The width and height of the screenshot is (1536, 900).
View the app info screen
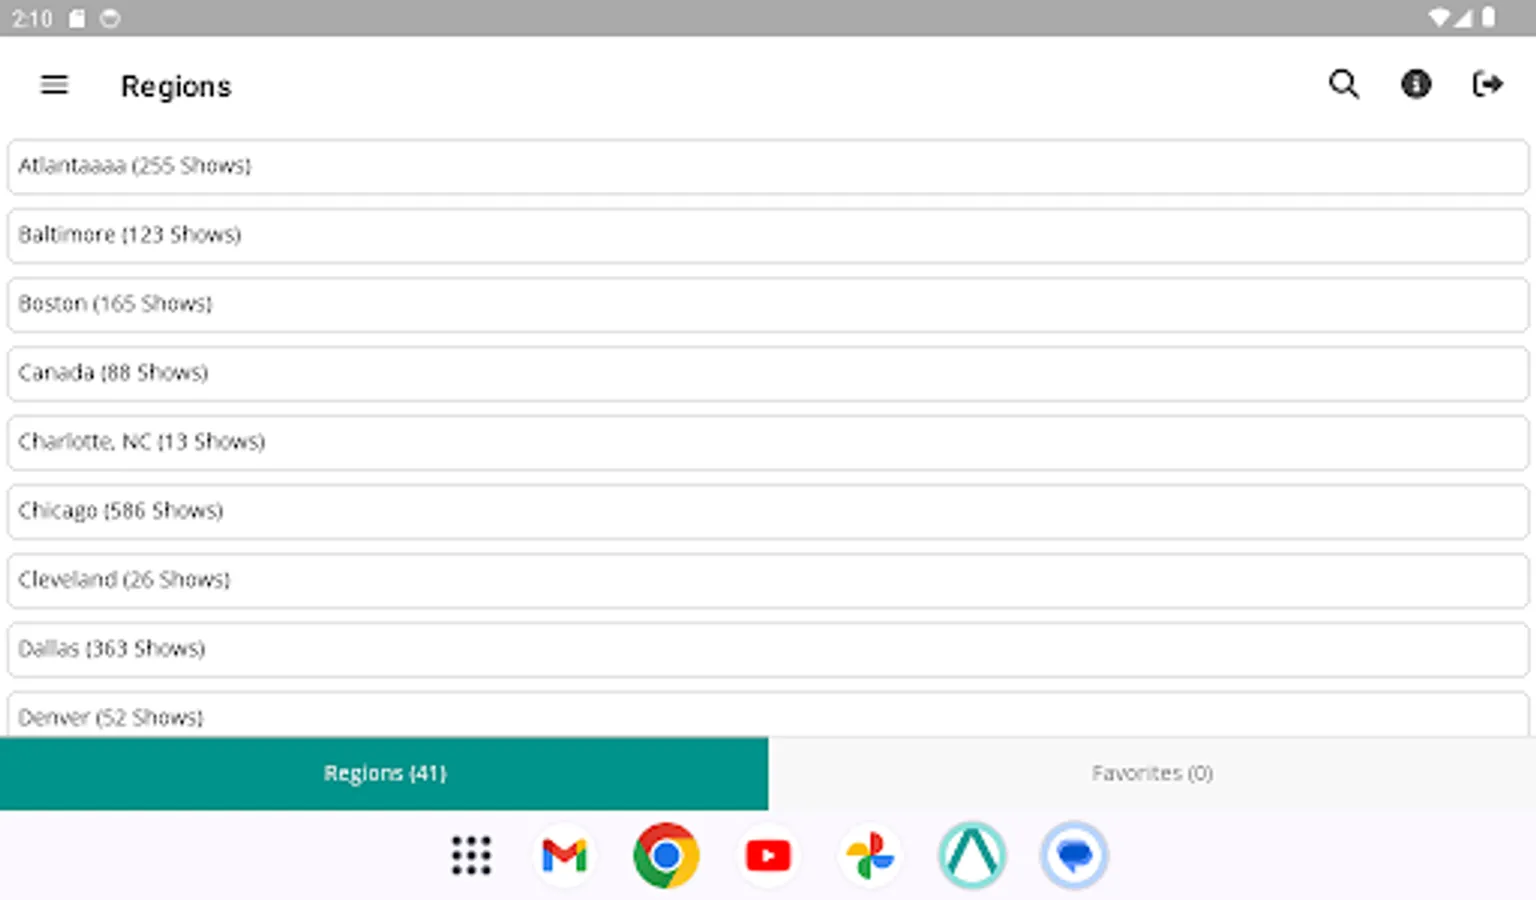tap(1416, 85)
